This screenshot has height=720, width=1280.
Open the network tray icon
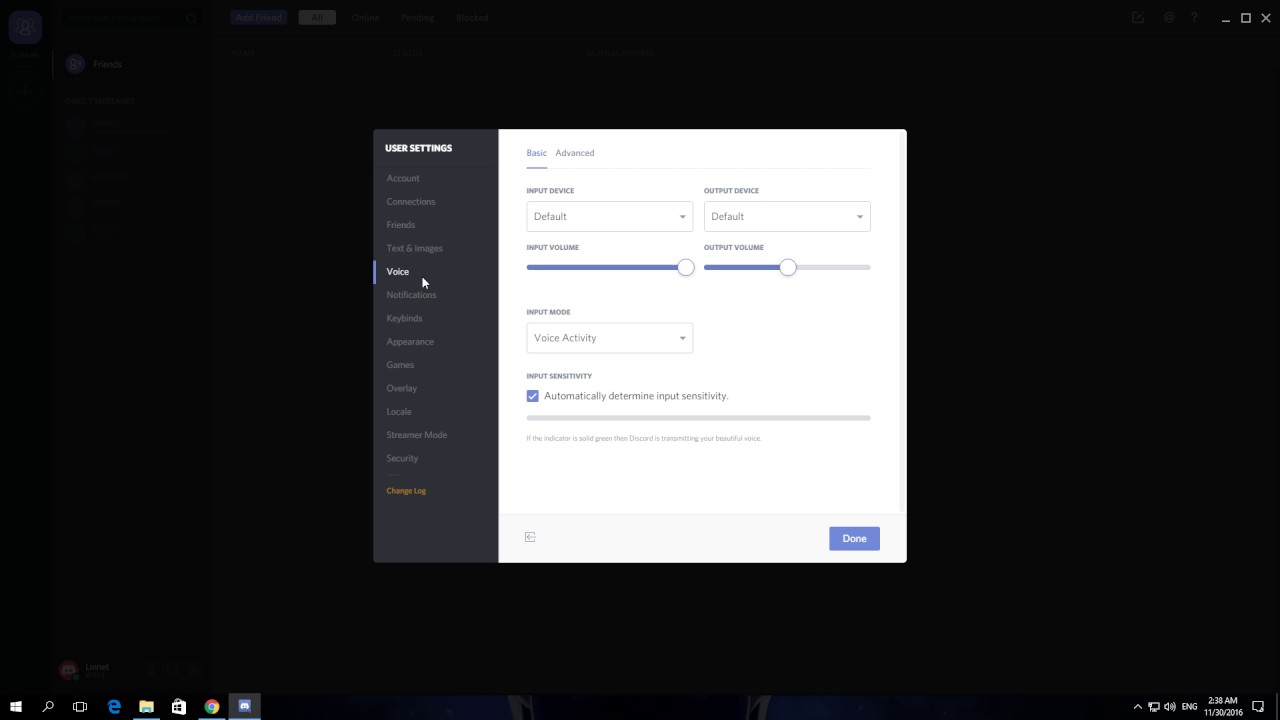pyautogui.click(x=1153, y=707)
